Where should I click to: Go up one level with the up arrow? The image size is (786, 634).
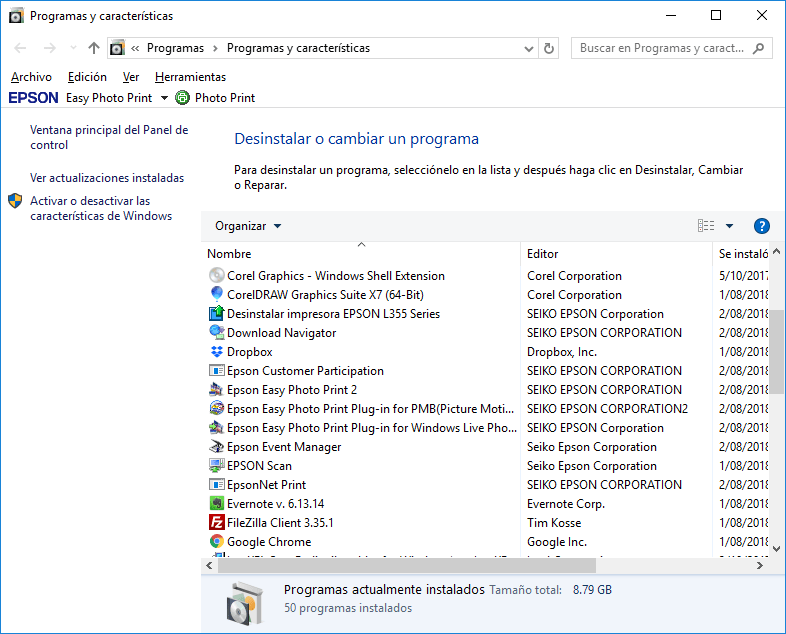pos(94,48)
